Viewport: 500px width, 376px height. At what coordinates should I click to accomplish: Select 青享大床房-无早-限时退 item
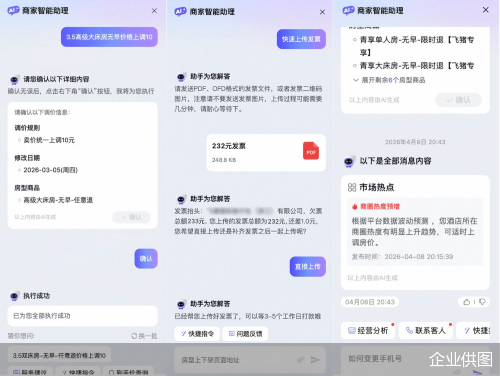click(x=413, y=66)
